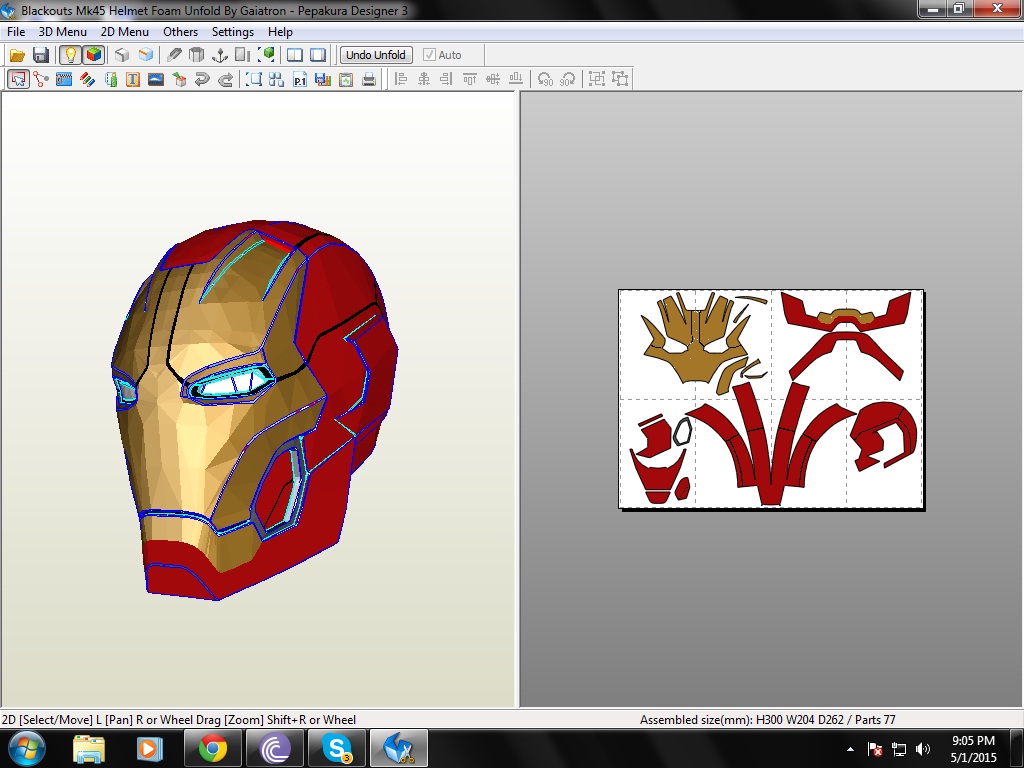Choose the Select/Move cursor tool
The height and width of the screenshot is (768, 1024).
coord(18,80)
